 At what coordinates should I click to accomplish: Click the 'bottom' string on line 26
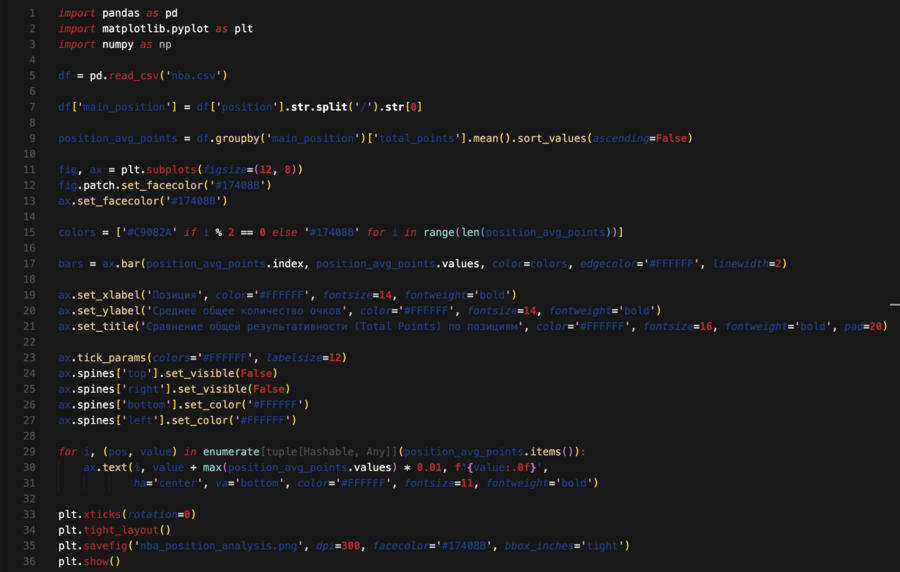pyautogui.click(x=146, y=404)
